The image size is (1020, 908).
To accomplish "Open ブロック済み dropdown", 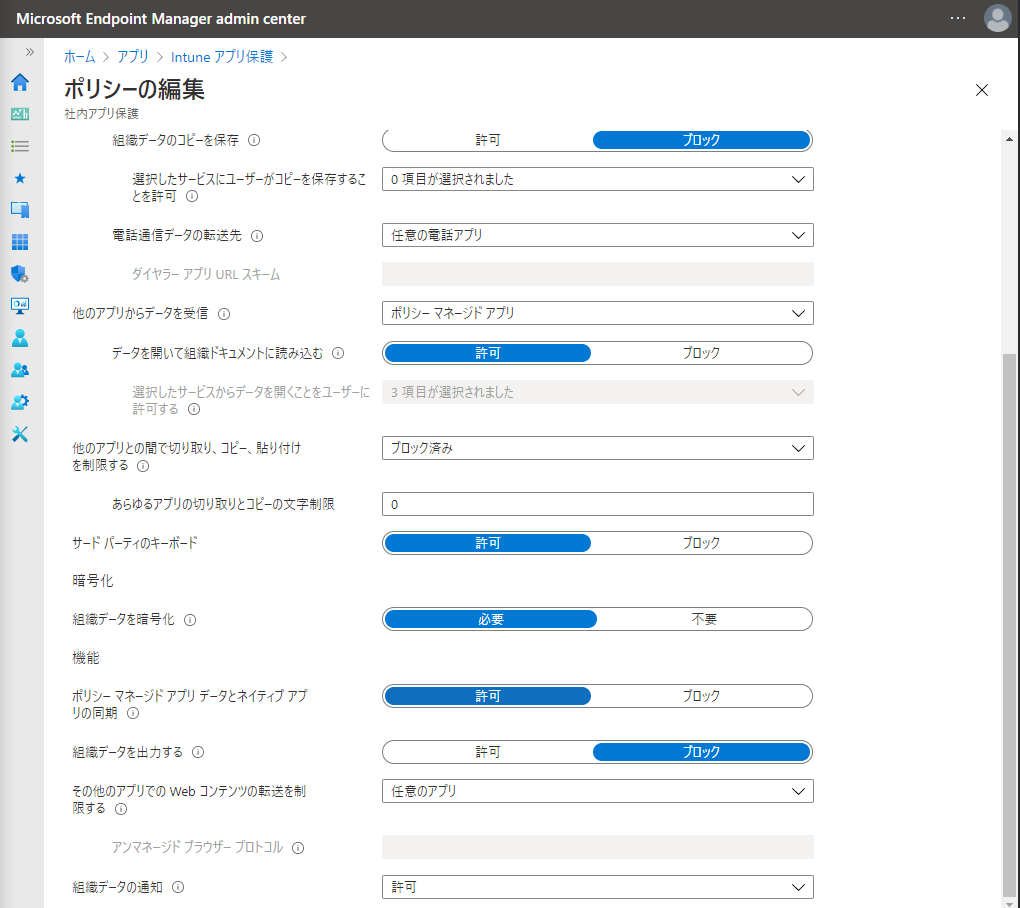I will click(598, 448).
